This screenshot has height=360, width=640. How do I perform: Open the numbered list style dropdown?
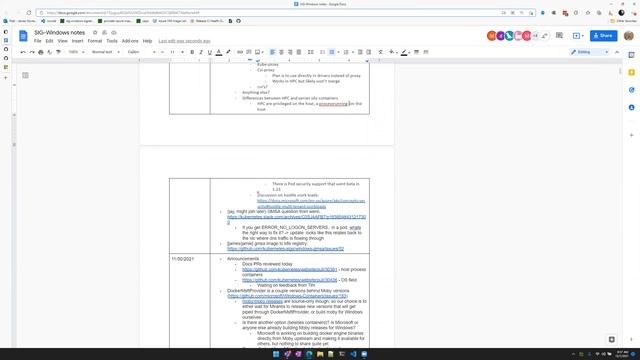(x=353, y=52)
